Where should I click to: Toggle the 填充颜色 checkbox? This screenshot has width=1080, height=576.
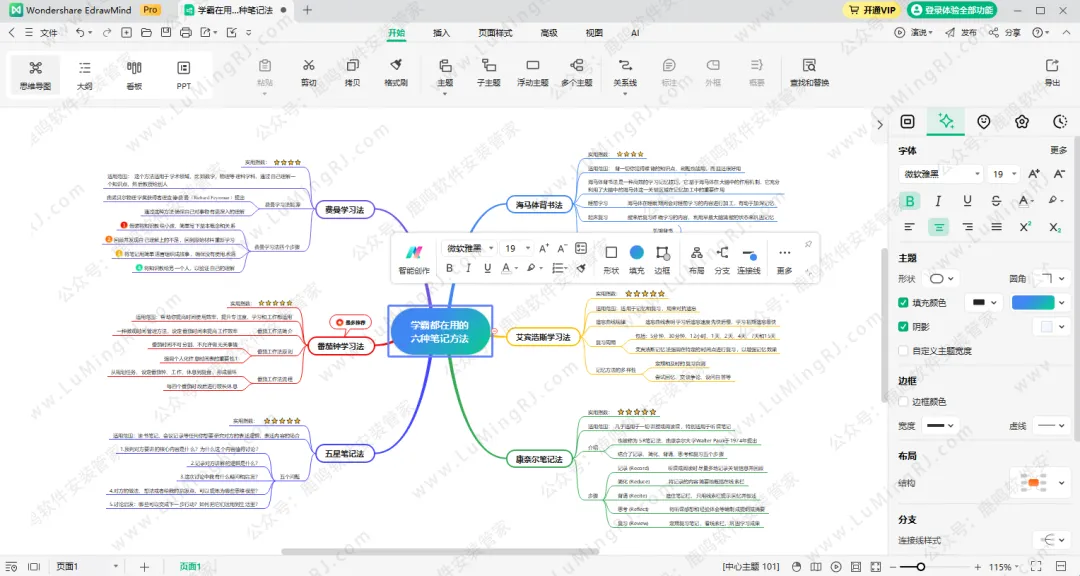[x=904, y=303]
